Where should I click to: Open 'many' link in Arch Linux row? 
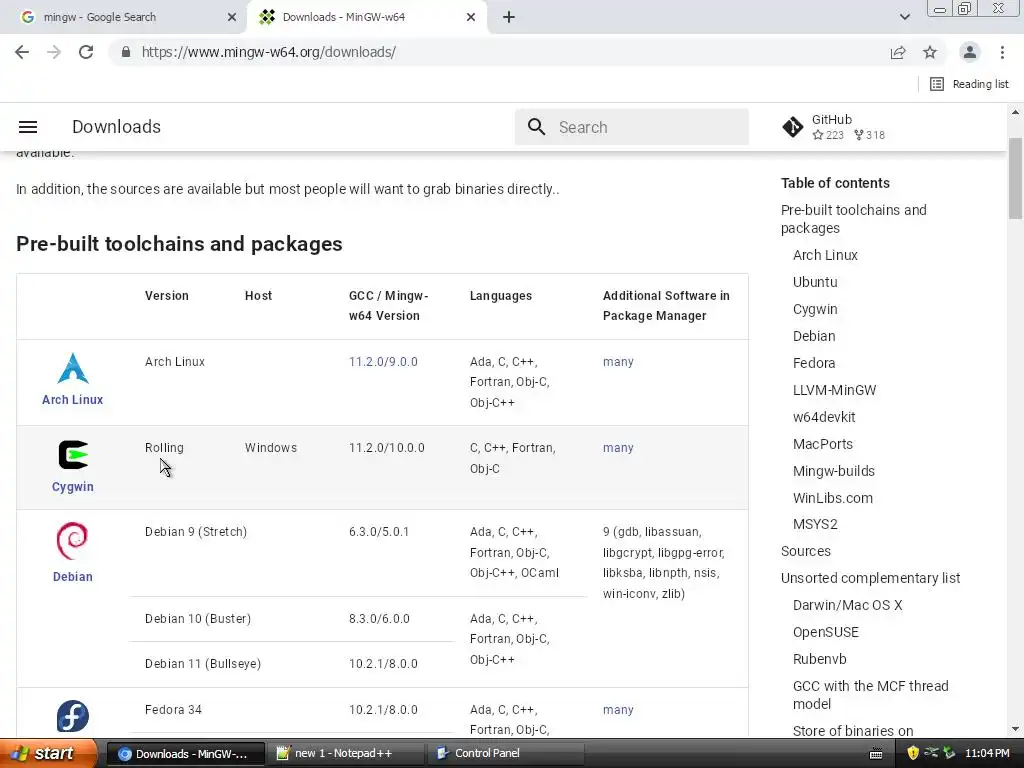tap(618, 362)
